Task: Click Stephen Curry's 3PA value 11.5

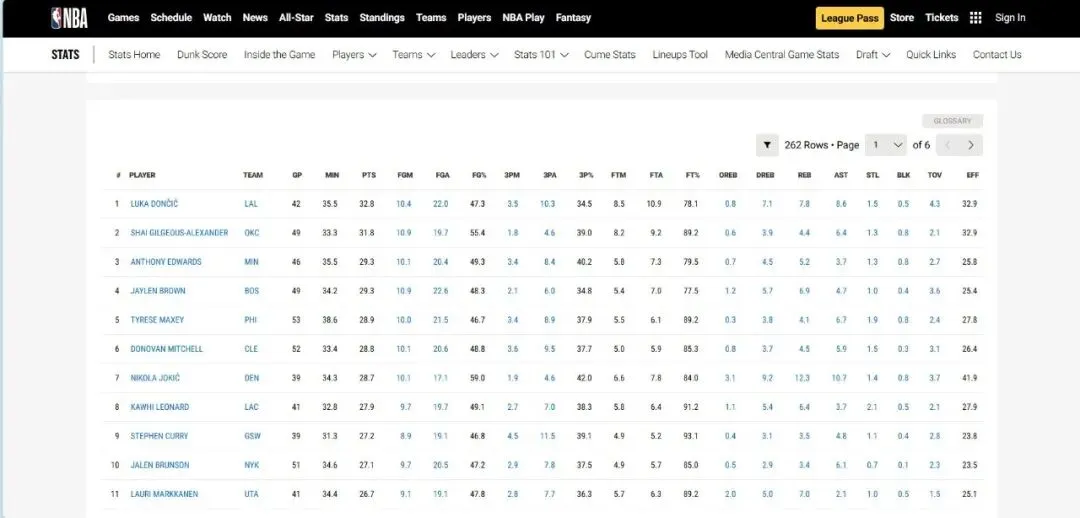Action: click(x=548, y=436)
